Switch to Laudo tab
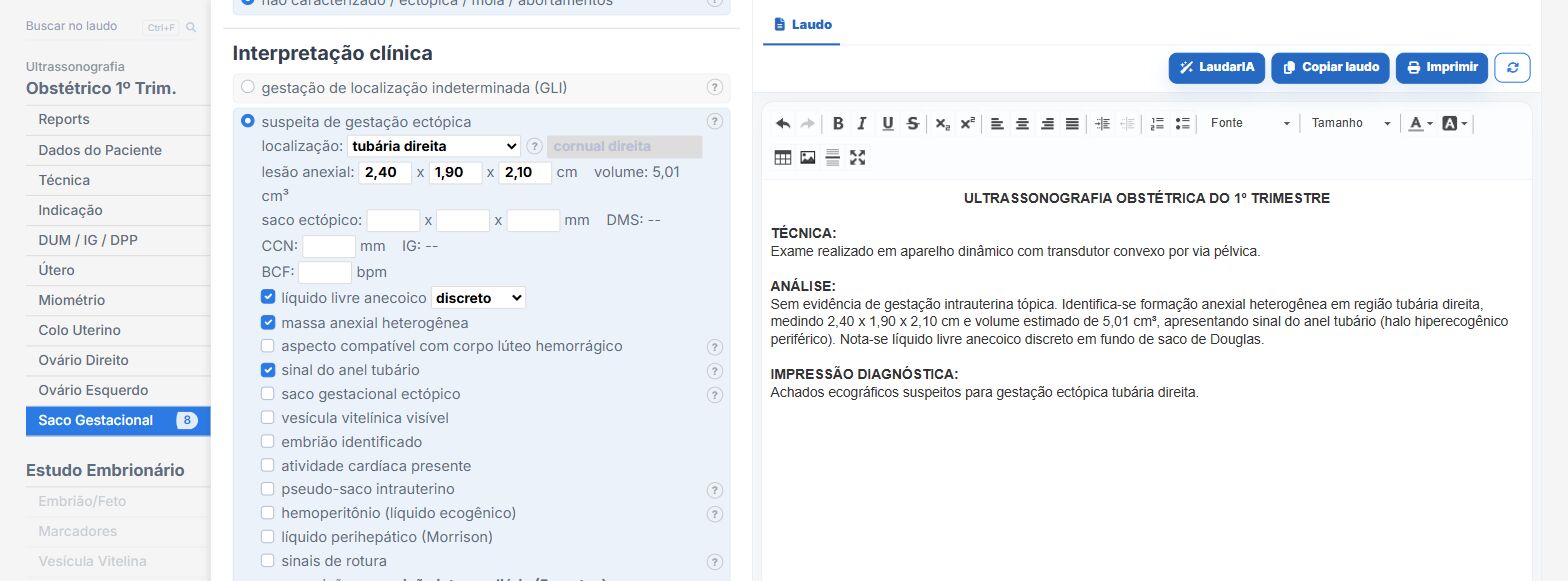 [802, 24]
